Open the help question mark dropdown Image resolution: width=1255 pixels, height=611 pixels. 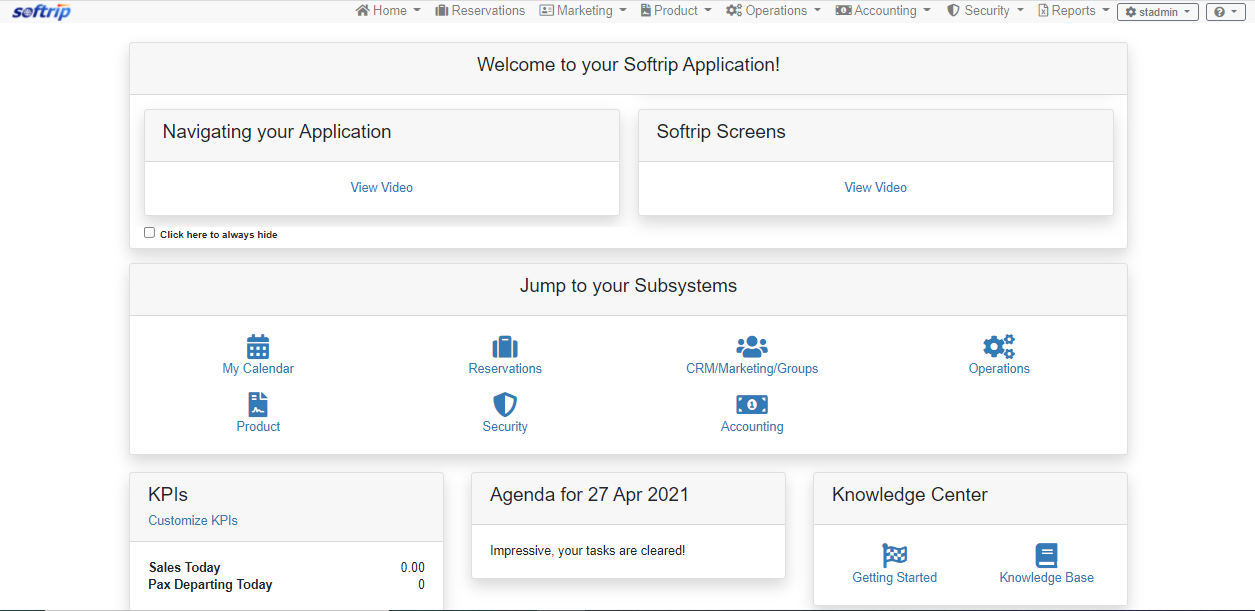click(x=1225, y=12)
